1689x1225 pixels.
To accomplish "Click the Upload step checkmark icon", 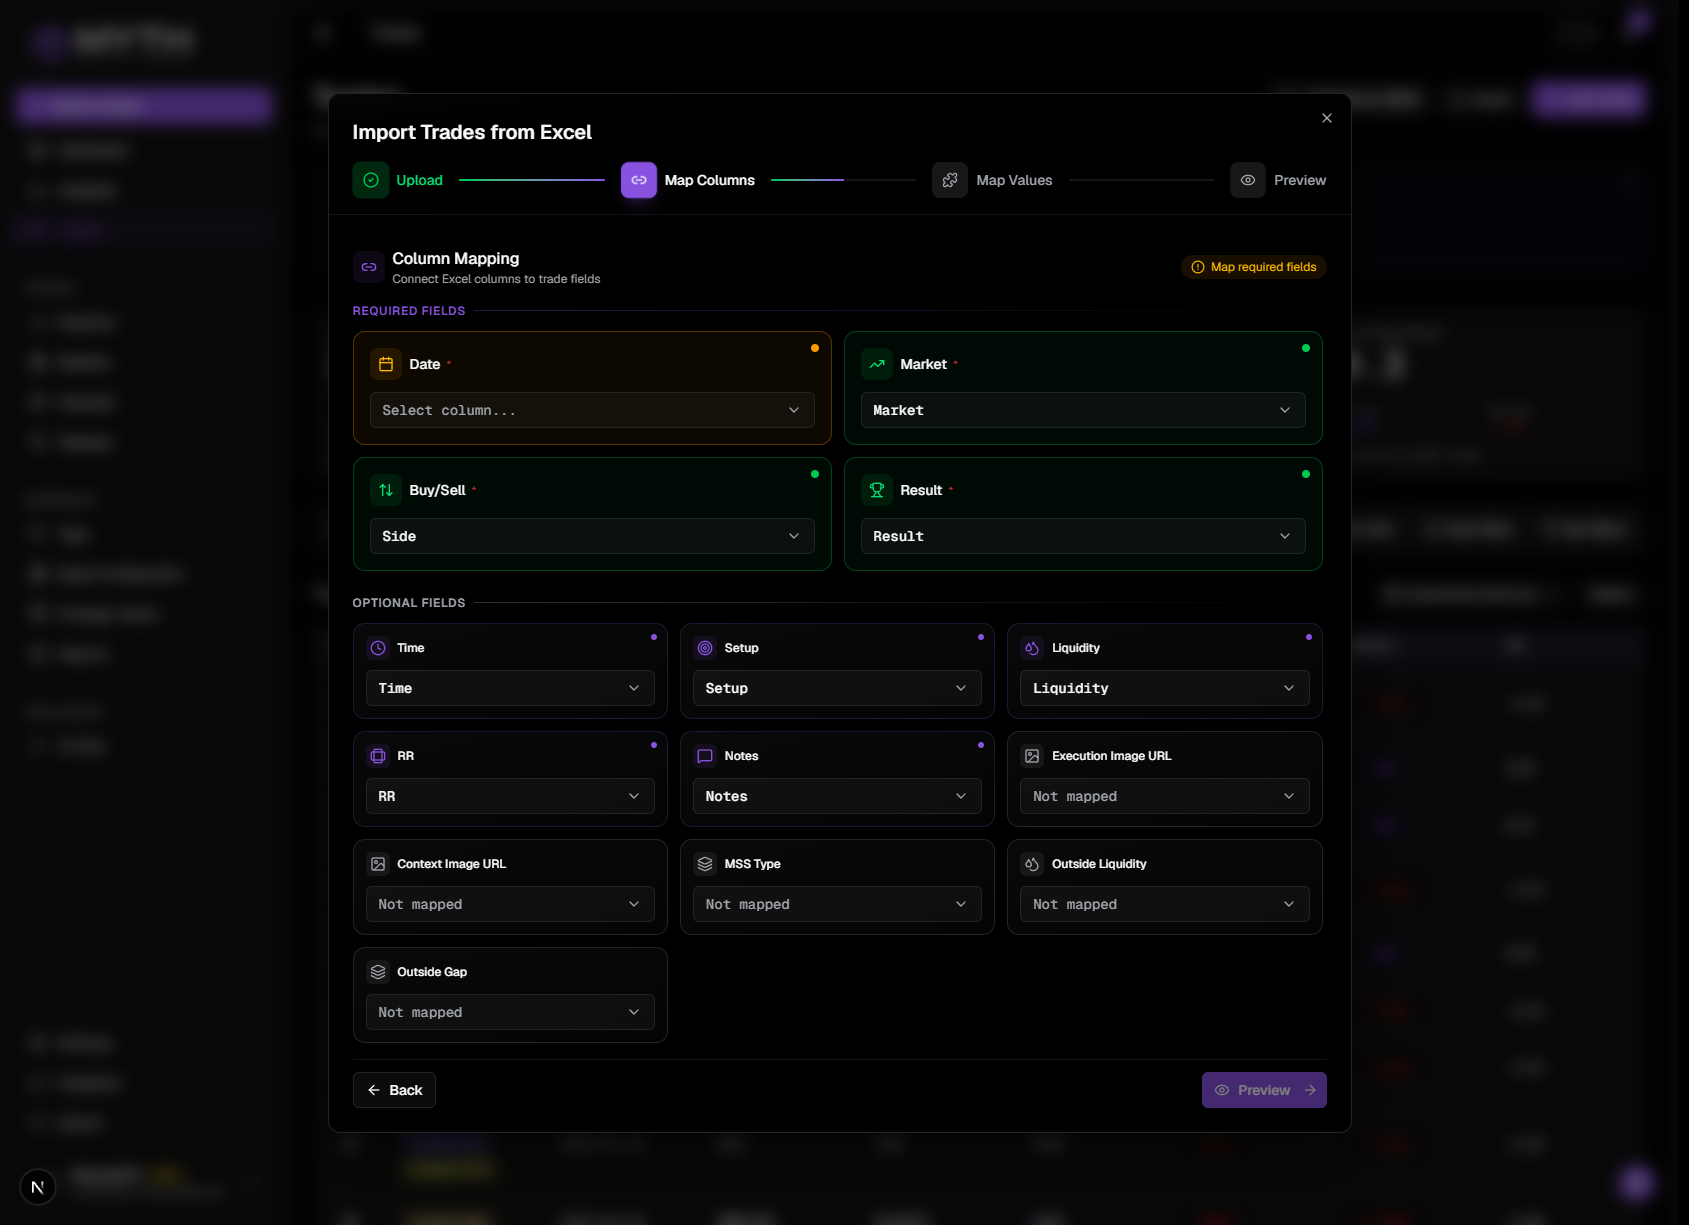I will coord(371,180).
